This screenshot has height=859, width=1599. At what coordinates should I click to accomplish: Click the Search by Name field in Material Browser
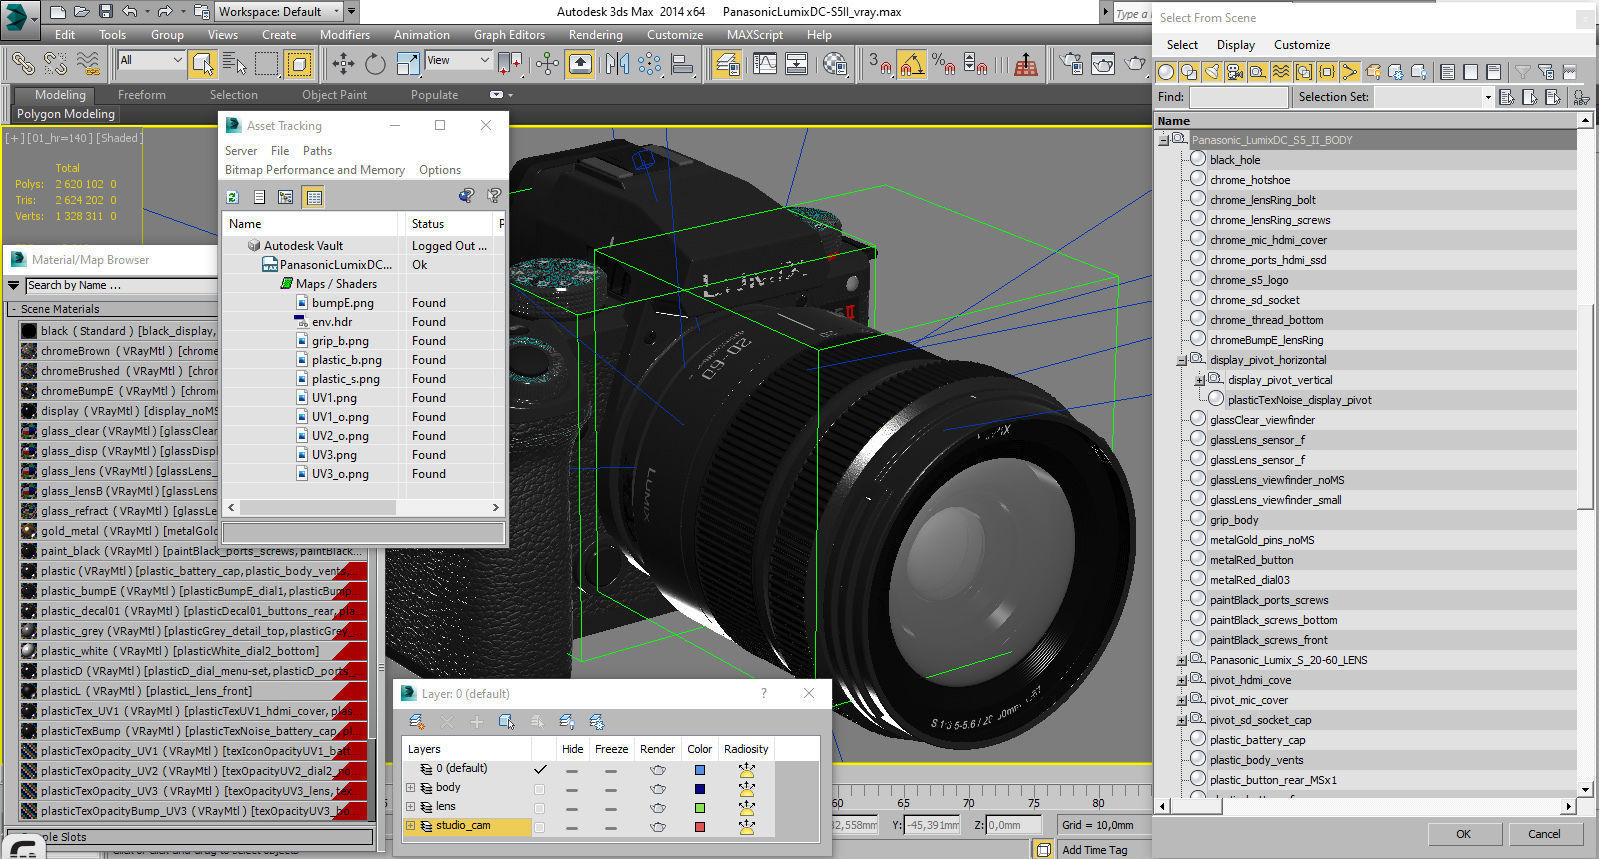tap(120, 285)
